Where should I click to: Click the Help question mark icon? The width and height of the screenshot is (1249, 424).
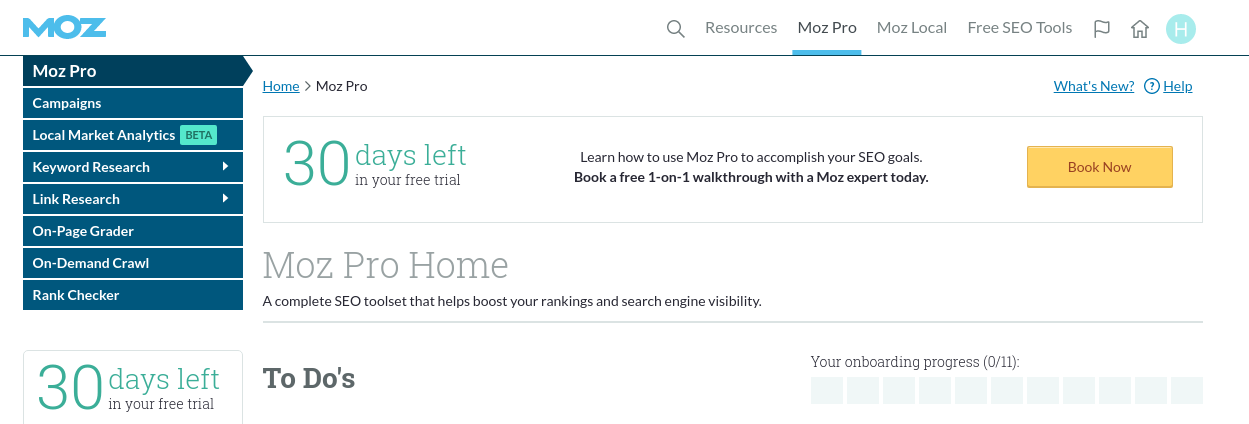[x=1152, y=86]
